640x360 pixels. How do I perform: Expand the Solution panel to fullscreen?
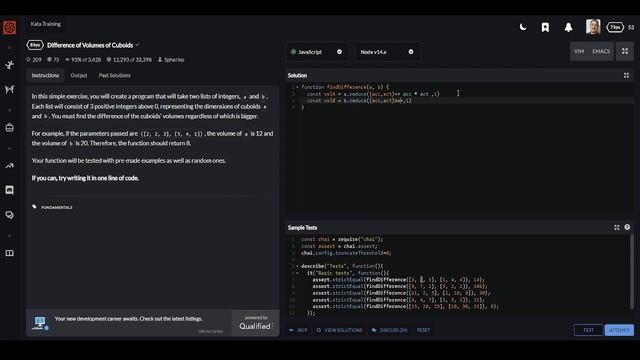pyautogui.click(x=626, y=76)
